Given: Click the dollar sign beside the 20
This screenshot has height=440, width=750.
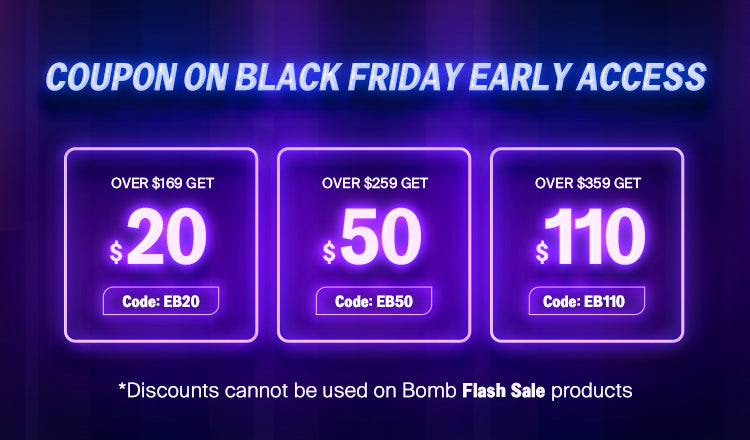Looking at the screenshot, I should 116,252.
